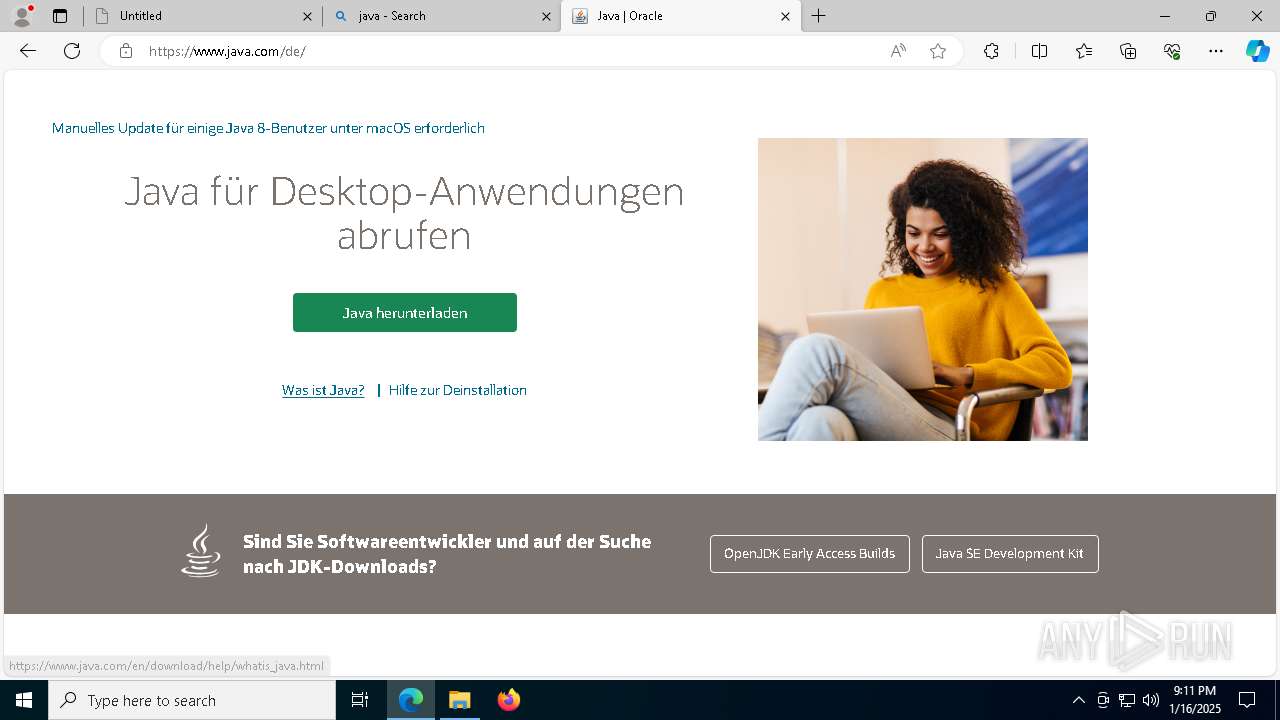
Task: Click the Sind Sie Softwareentwickler banner text
Action: click(x=447, y=554)
